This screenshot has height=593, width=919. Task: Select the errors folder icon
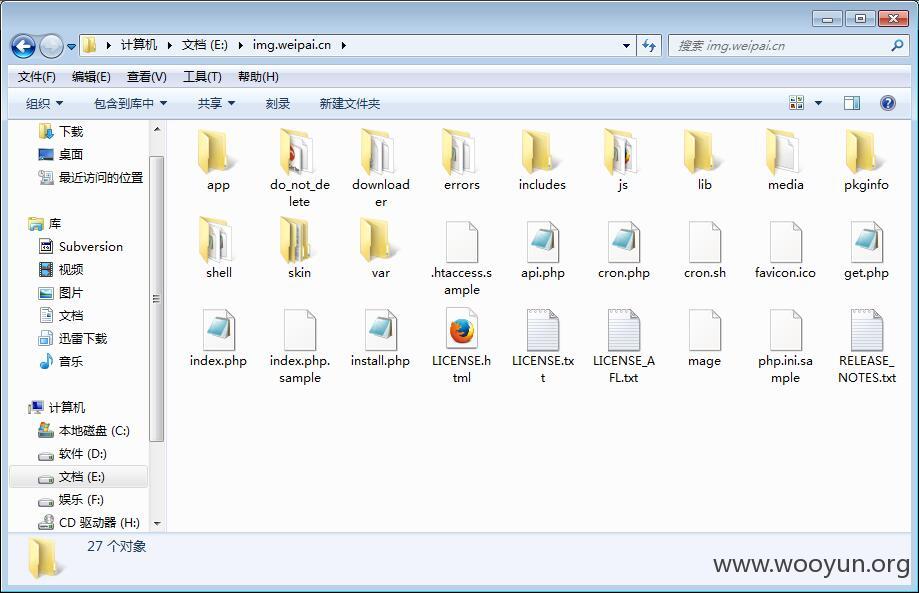pyautogui.click(x=461, y=152)
